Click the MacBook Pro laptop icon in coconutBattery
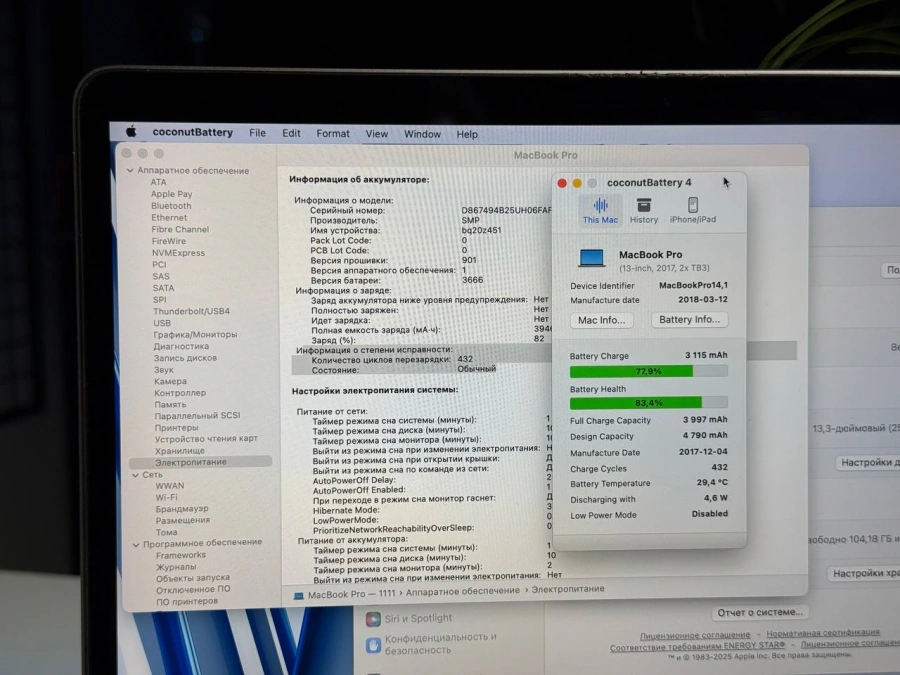The image size is (900, 675). [591, 258]
